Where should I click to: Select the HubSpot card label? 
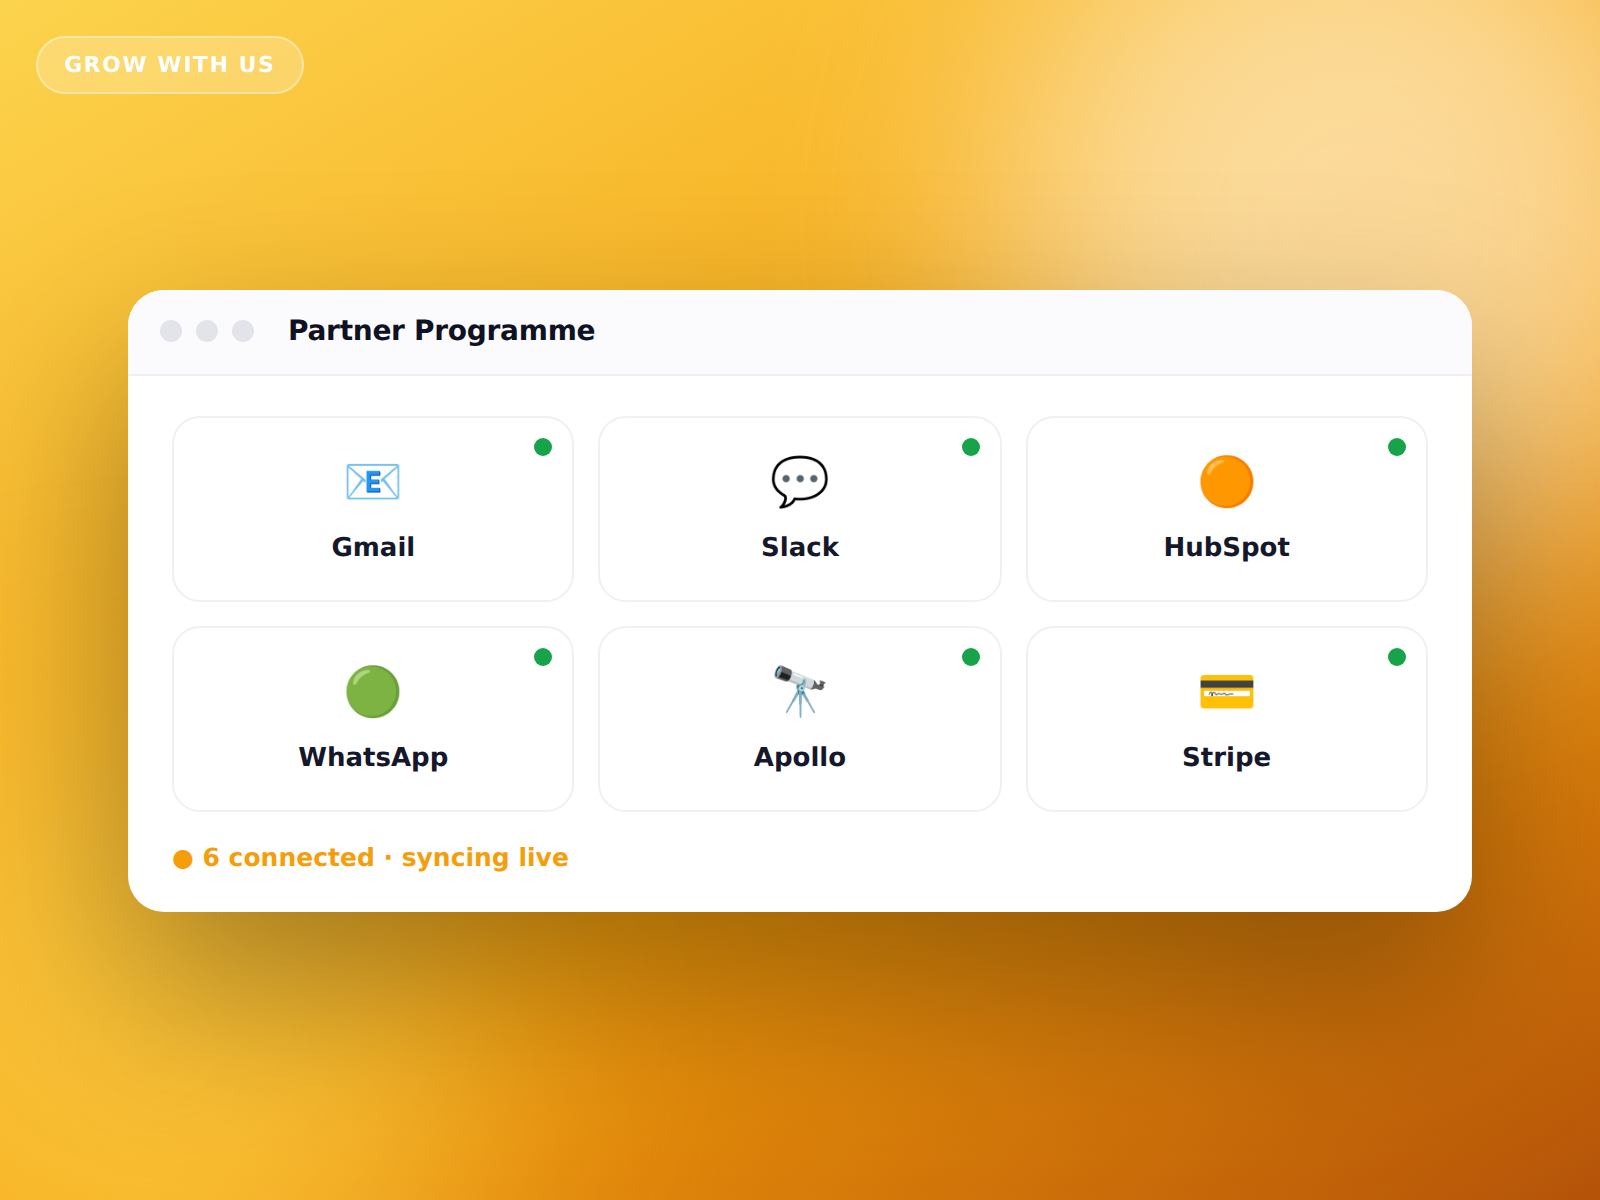1227,547
